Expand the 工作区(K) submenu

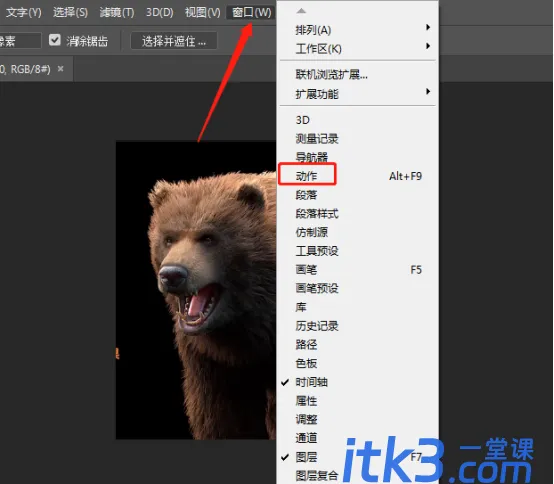coord(358,48)
